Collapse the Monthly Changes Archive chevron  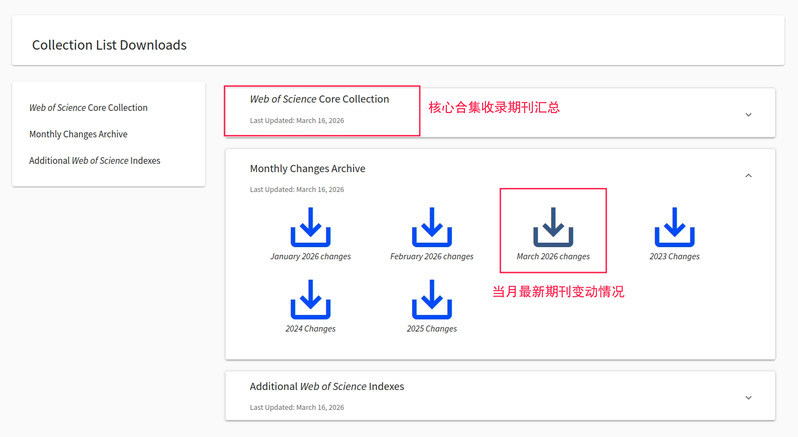point(748,175)
